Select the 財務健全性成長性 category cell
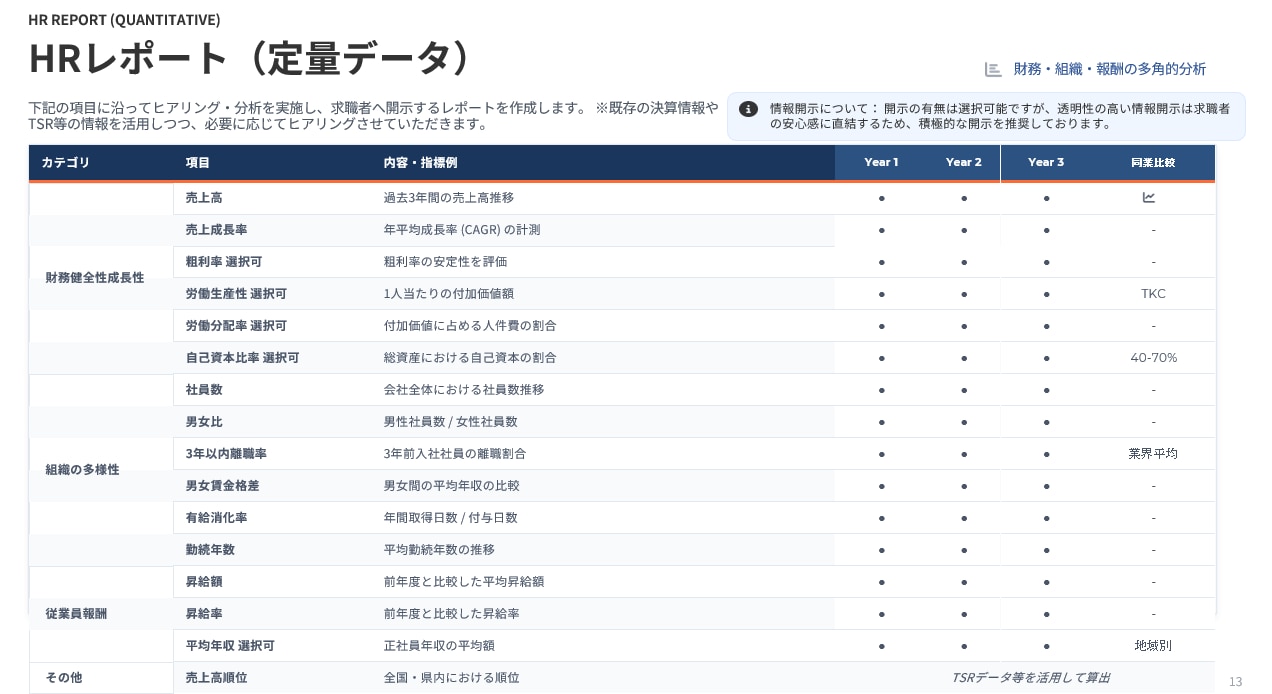This screenshot has height=694, width=1272. tap(95, 278)
